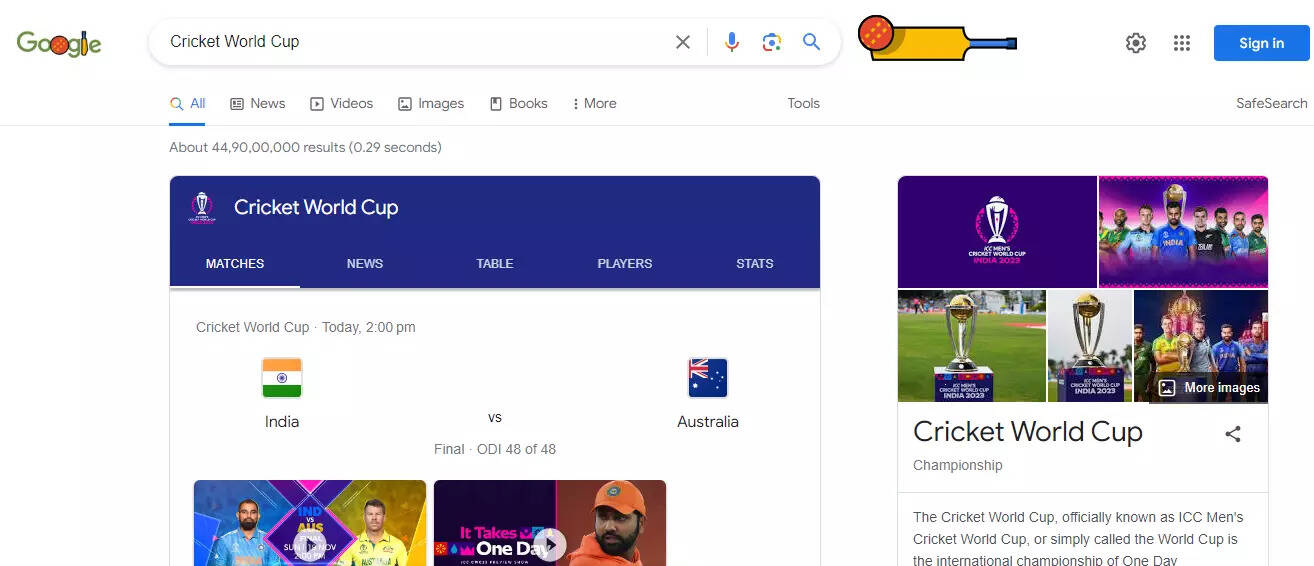Go to Google homepage via logo
Viewport: 1314px width, 566px height.
coord(59,43)
